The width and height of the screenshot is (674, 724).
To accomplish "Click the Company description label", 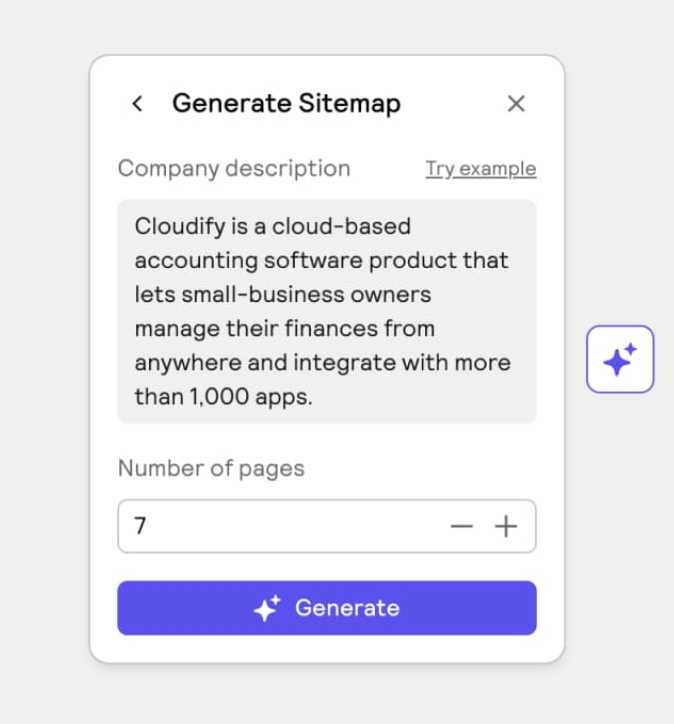I will point(234,168).
